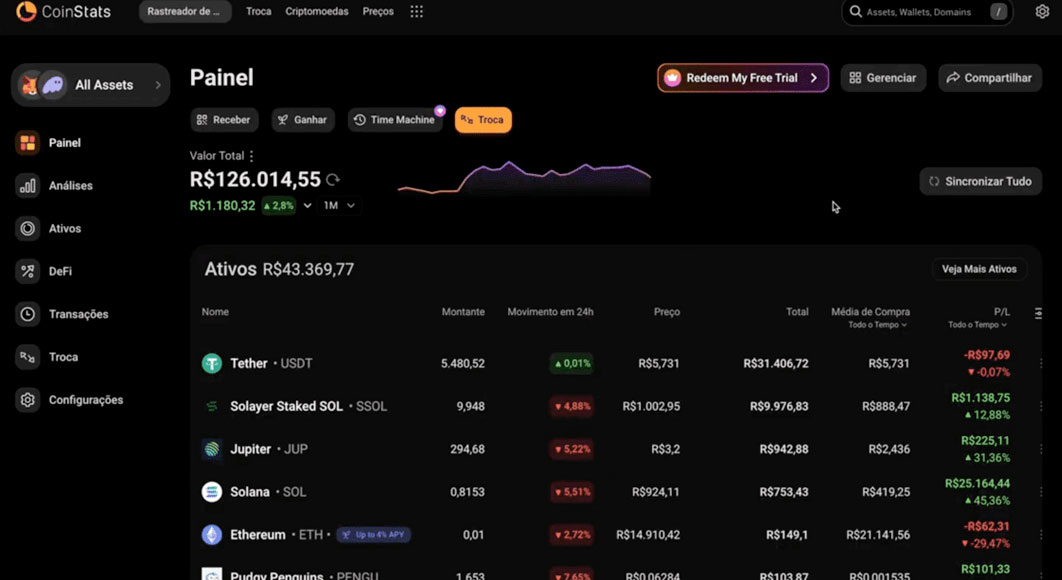Click the refresh icon beside total value
The image size is (1062, 580).
coord(333,180)
